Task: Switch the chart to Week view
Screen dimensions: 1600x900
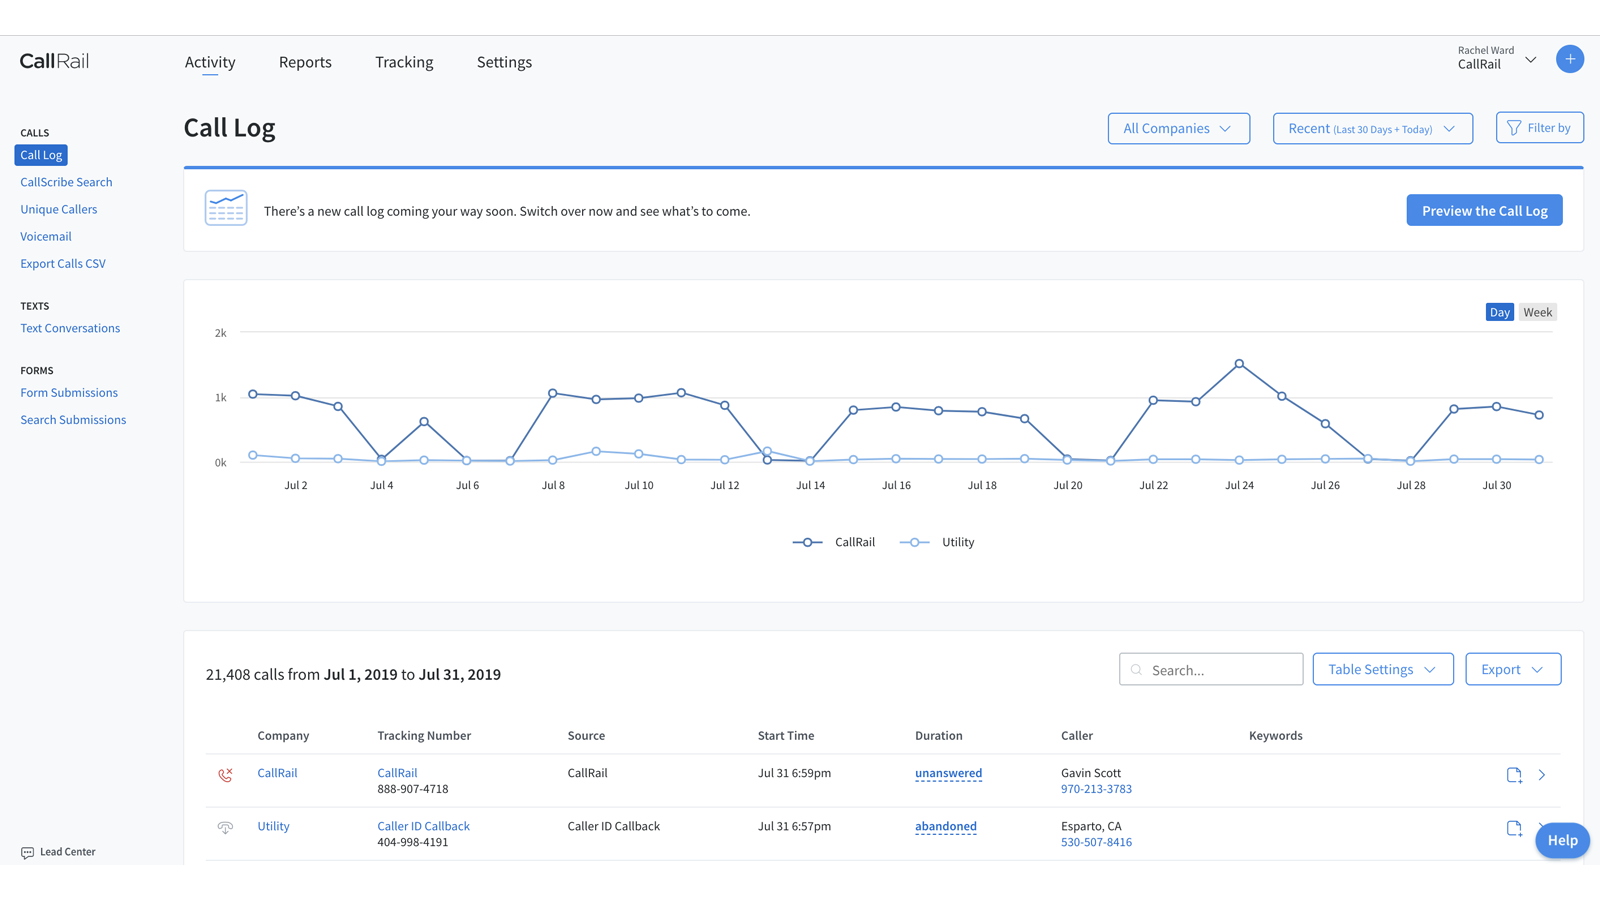Action: point(1537,311)
